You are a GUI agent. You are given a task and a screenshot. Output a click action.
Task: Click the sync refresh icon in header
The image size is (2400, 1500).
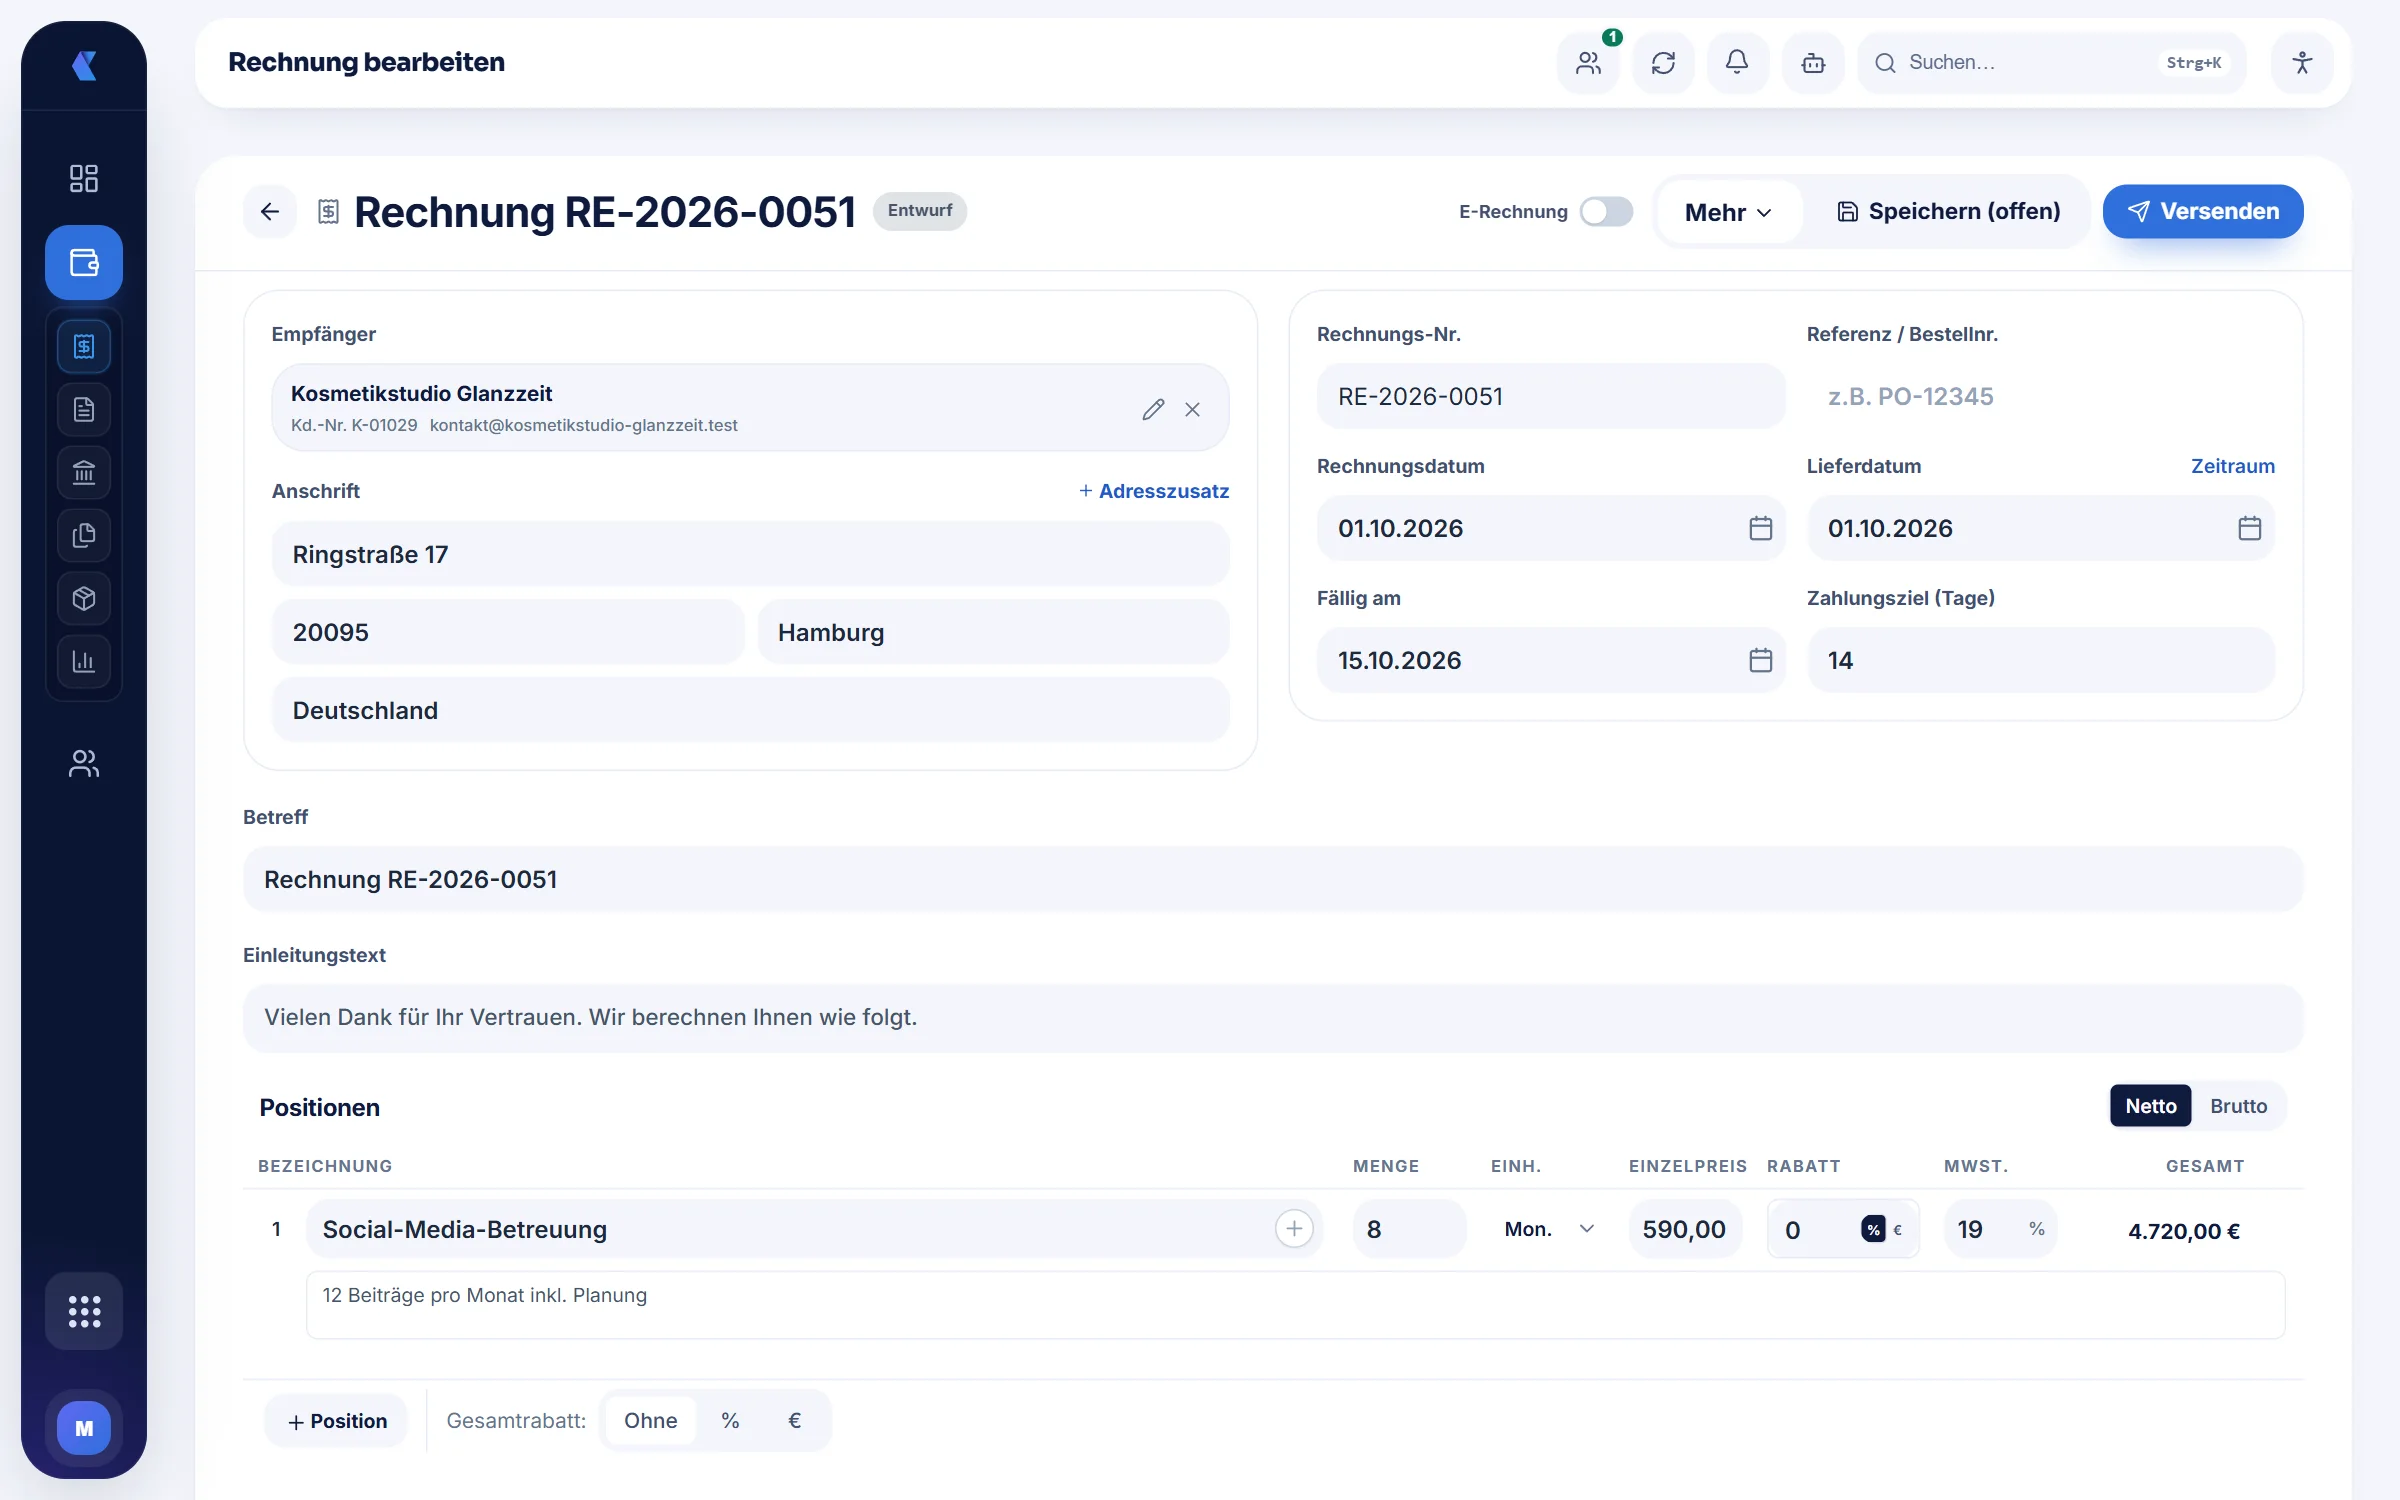tap(1663, 63)
